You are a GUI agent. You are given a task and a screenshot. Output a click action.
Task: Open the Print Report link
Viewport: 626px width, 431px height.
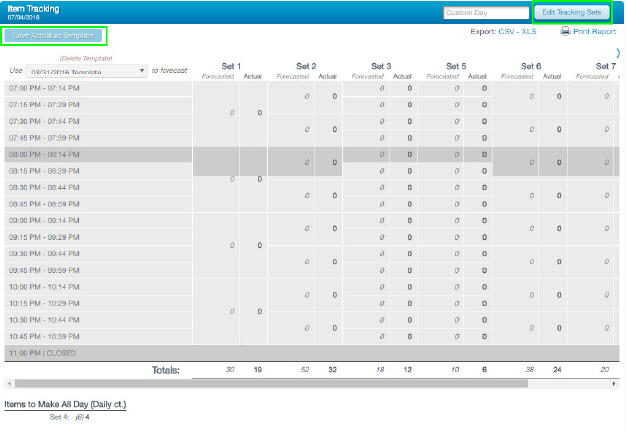tap(594, 32)
